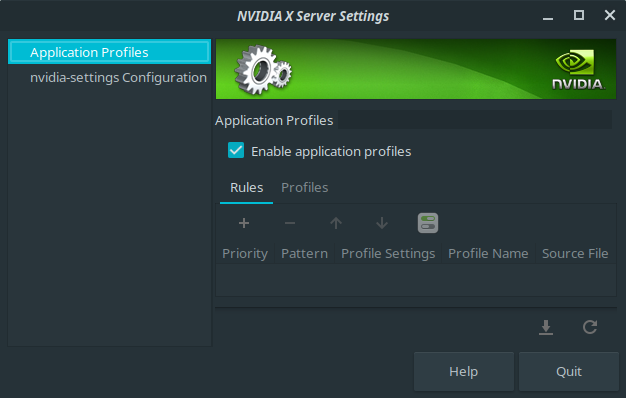626x398 pixels.
Task: Switch to the Profiles tab
Action: (x=305, y=188)
